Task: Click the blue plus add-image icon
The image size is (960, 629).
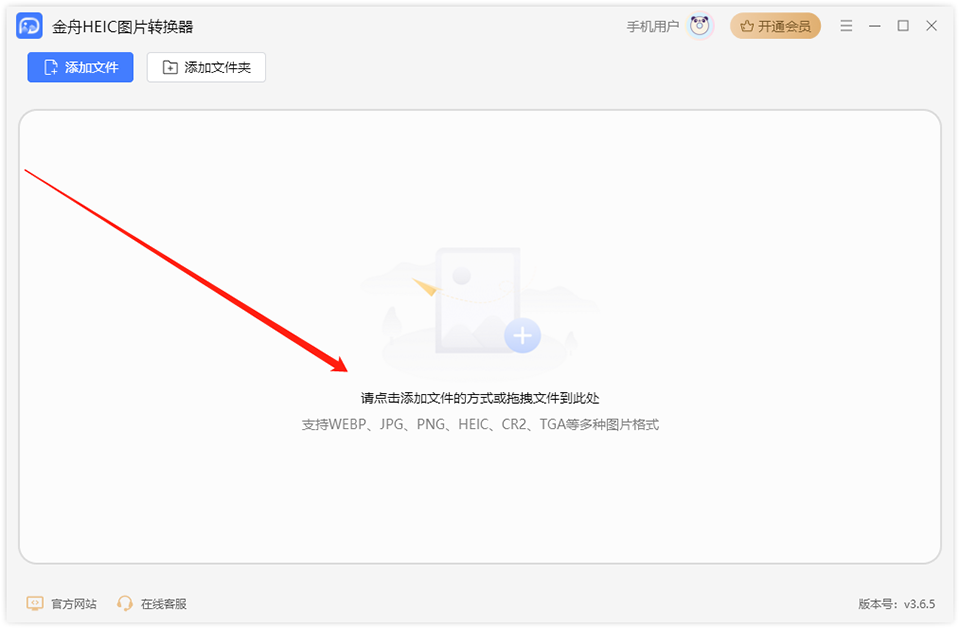Action: pyautogui.click(x=522, y=336)
